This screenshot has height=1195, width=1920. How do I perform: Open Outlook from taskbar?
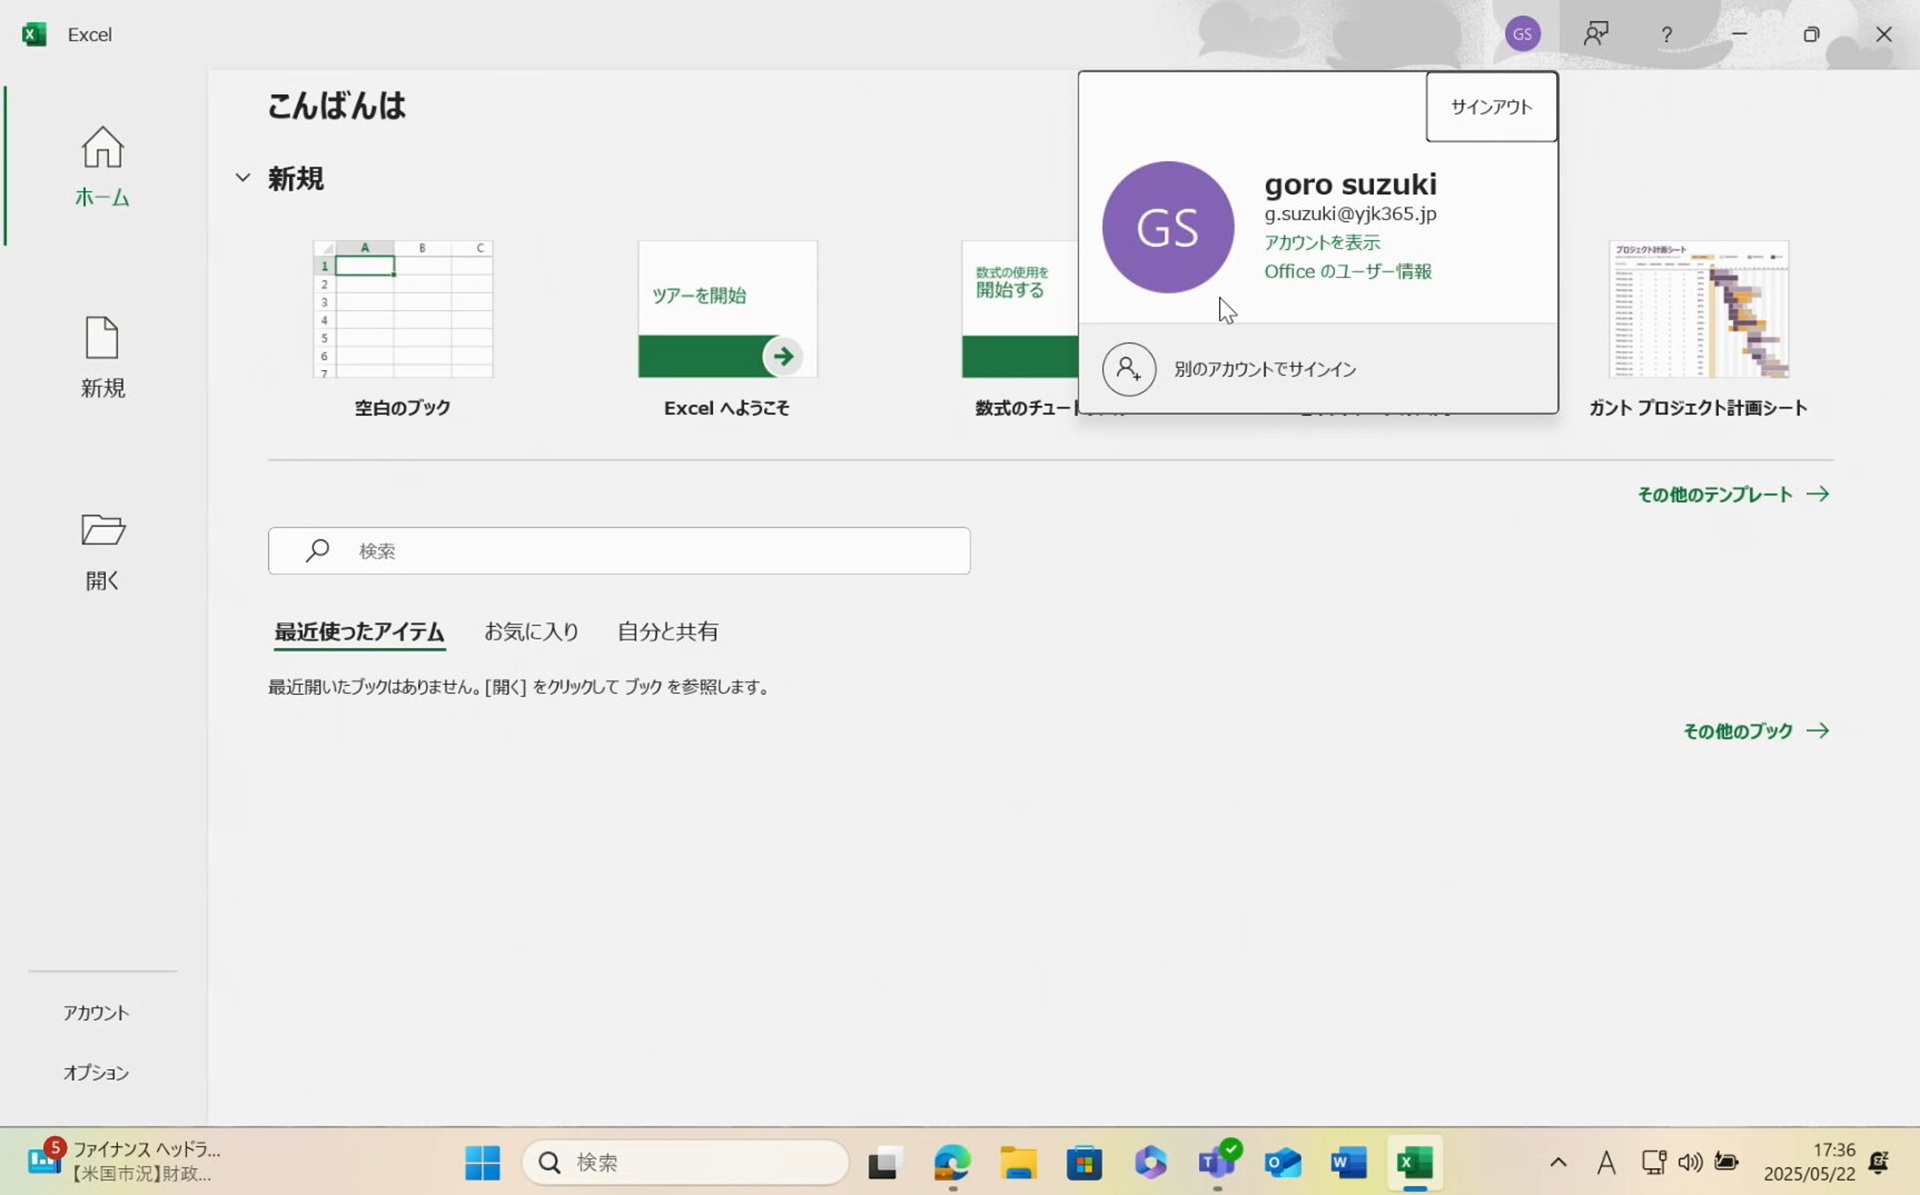click(x=1283, y=1162)
